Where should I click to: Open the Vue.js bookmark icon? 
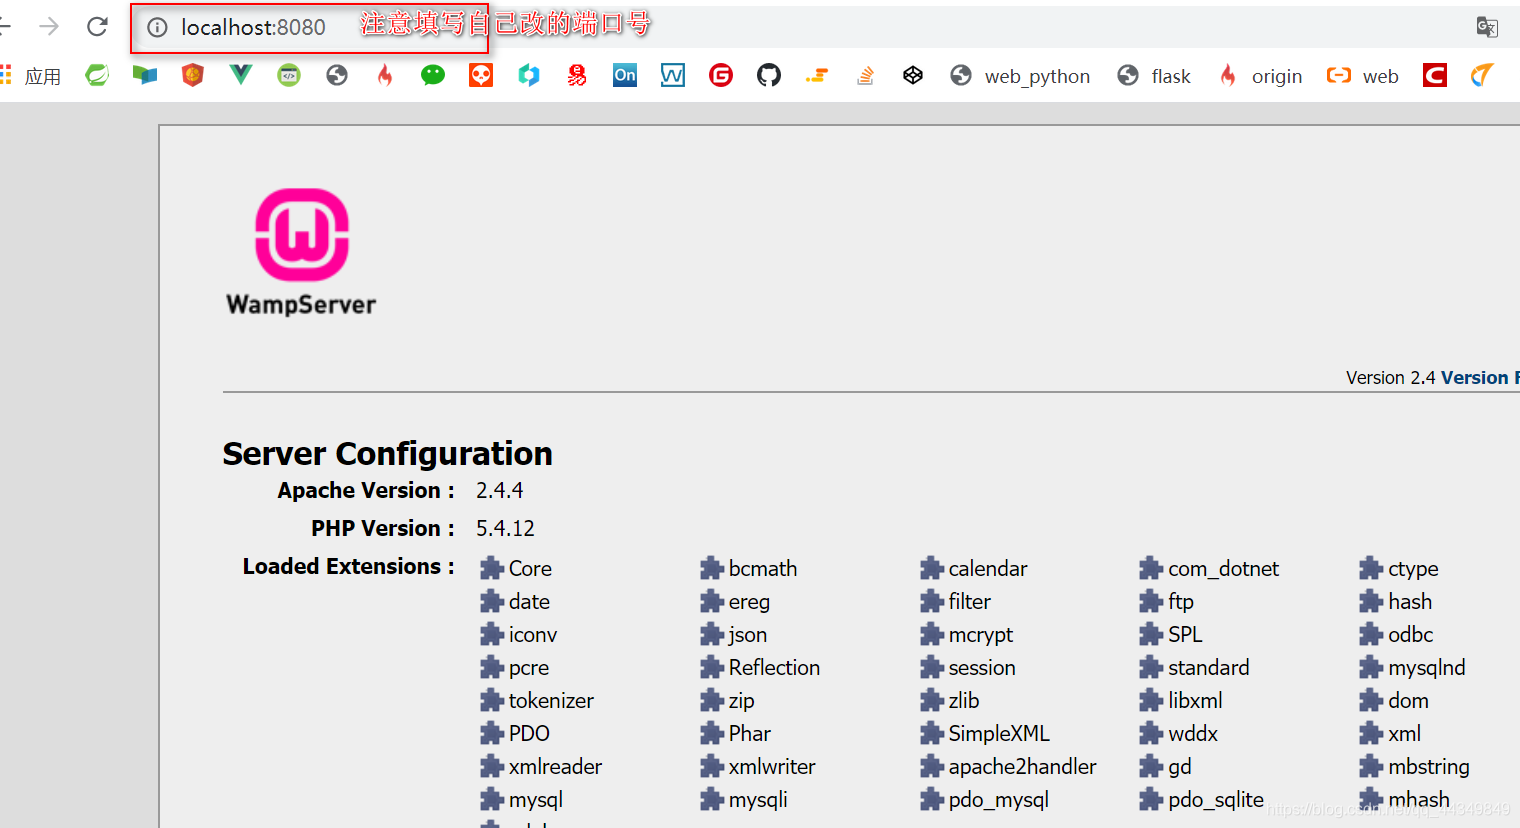point(241,75)
